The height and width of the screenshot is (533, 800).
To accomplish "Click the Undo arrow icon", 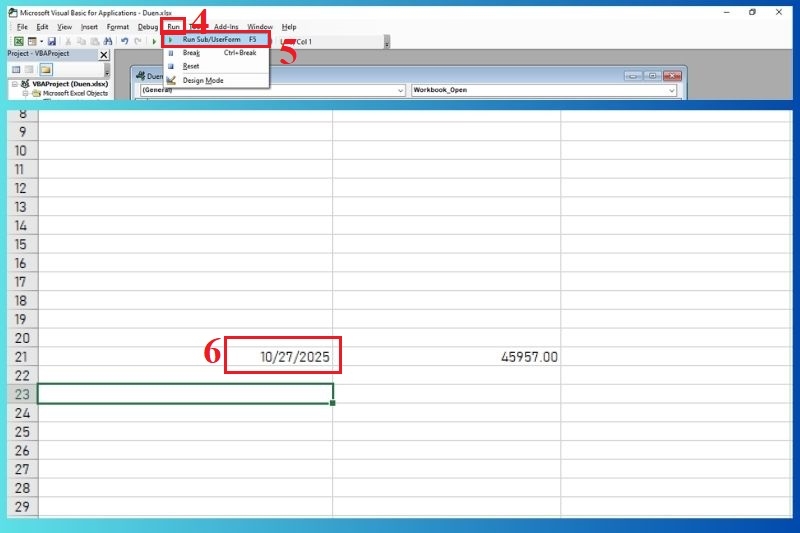I will click(124, 41).
